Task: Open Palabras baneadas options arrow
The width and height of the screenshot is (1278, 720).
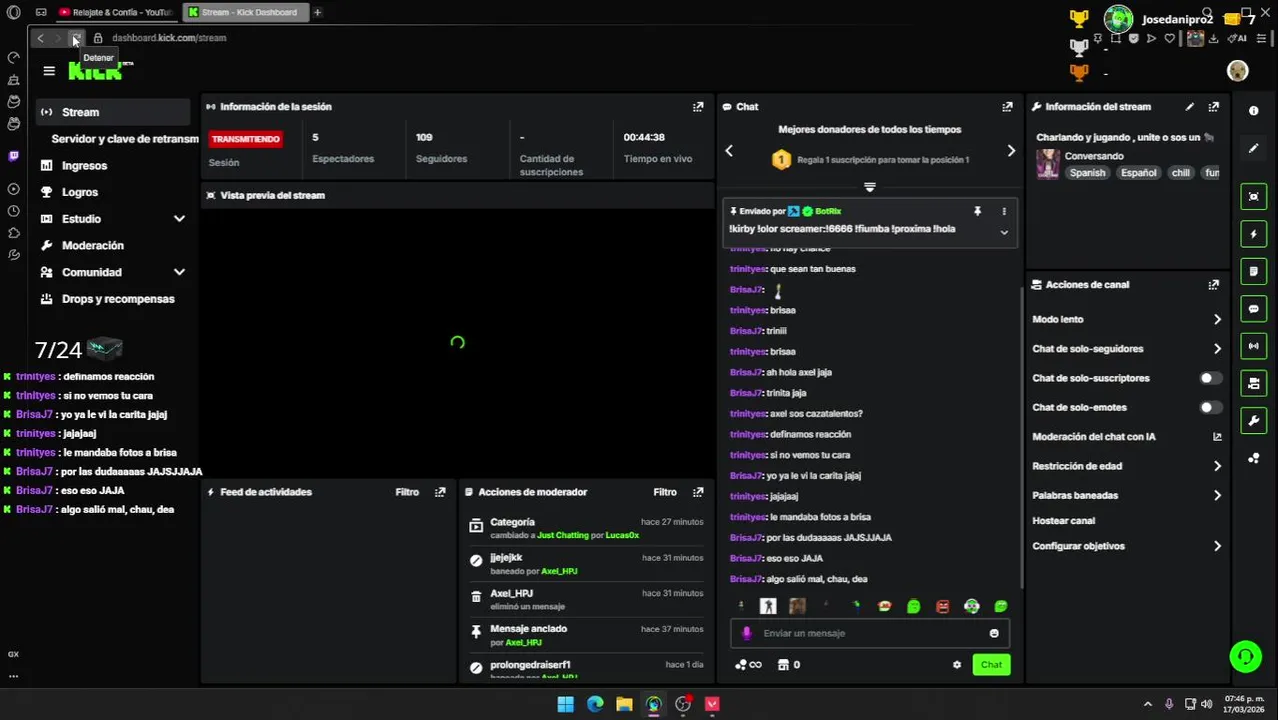Action: pos(1217,496)
